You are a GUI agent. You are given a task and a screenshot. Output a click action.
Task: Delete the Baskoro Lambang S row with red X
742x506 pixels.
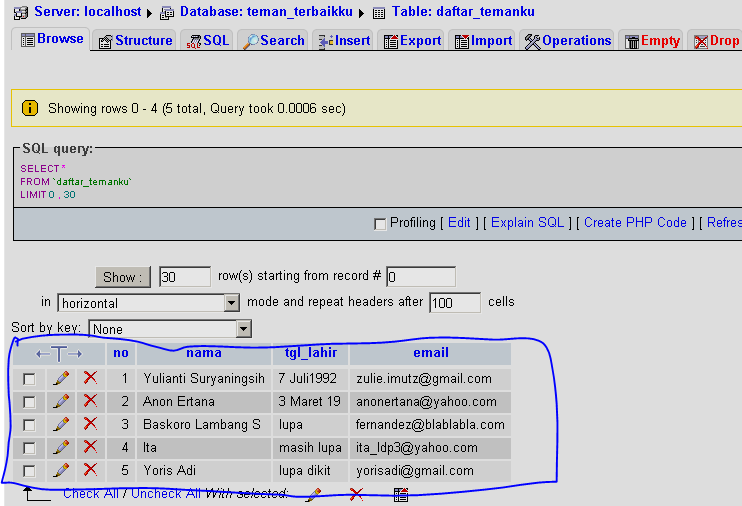pos(90,424)
